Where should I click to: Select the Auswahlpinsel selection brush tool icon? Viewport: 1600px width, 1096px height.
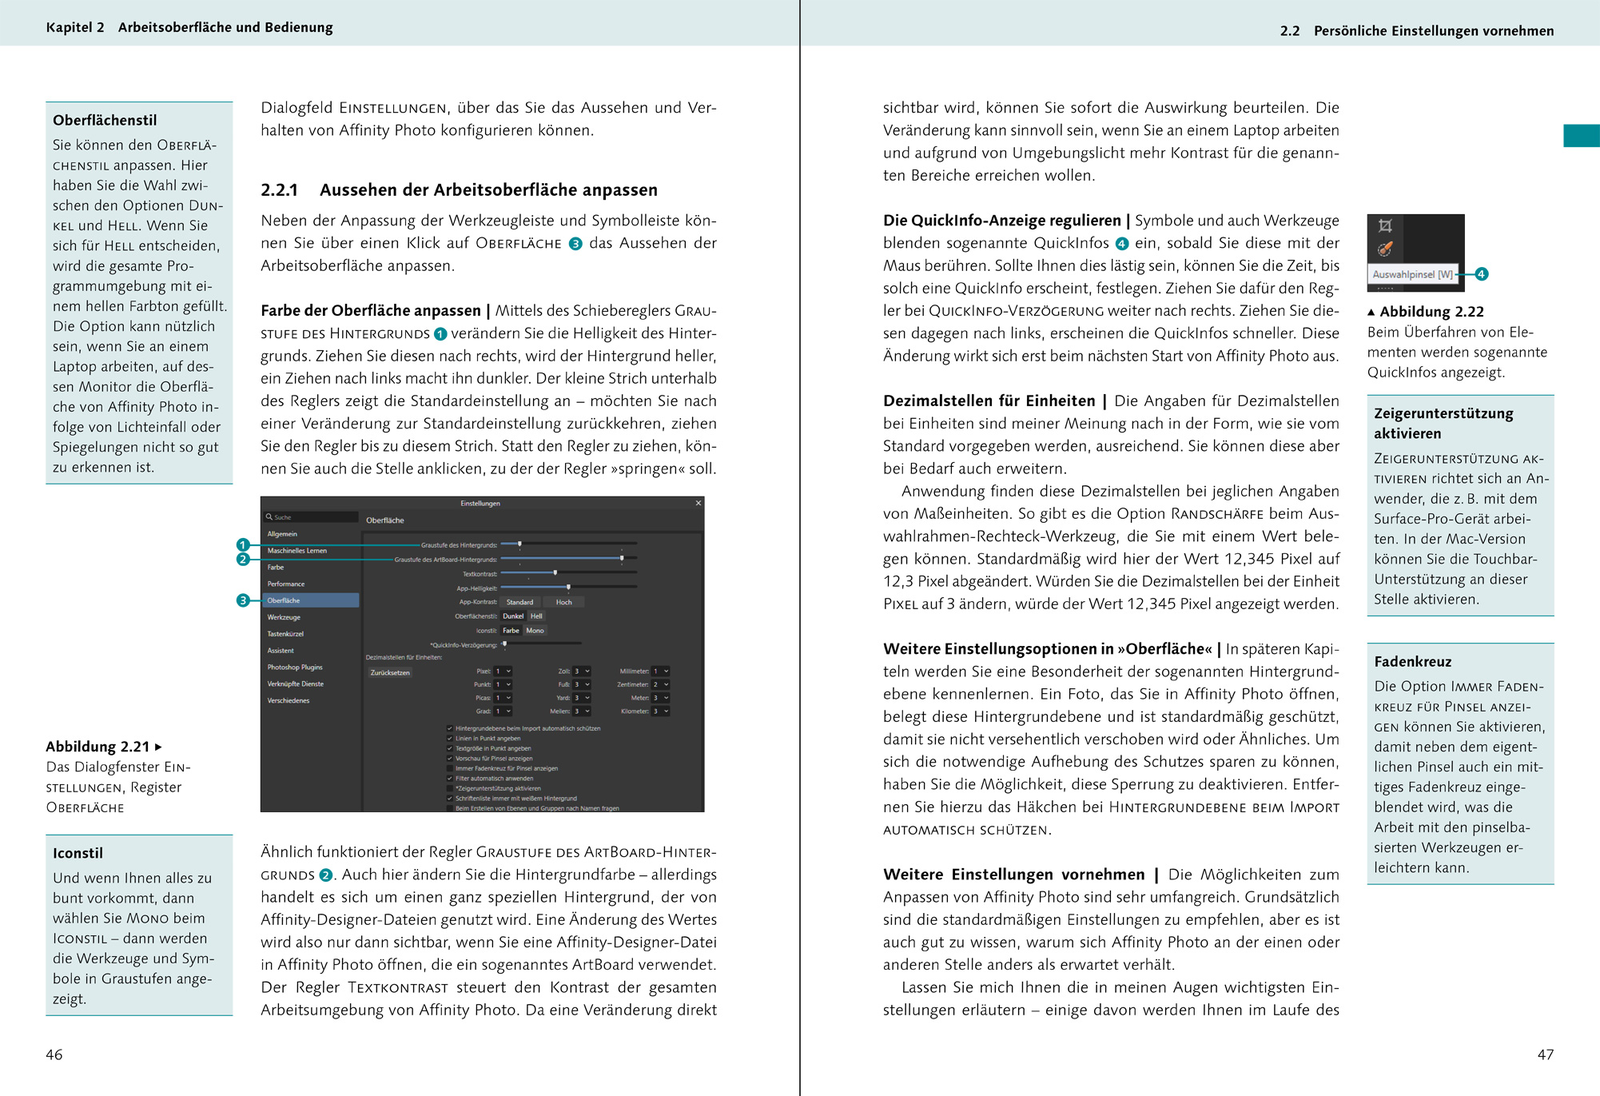pos(1385,249)
